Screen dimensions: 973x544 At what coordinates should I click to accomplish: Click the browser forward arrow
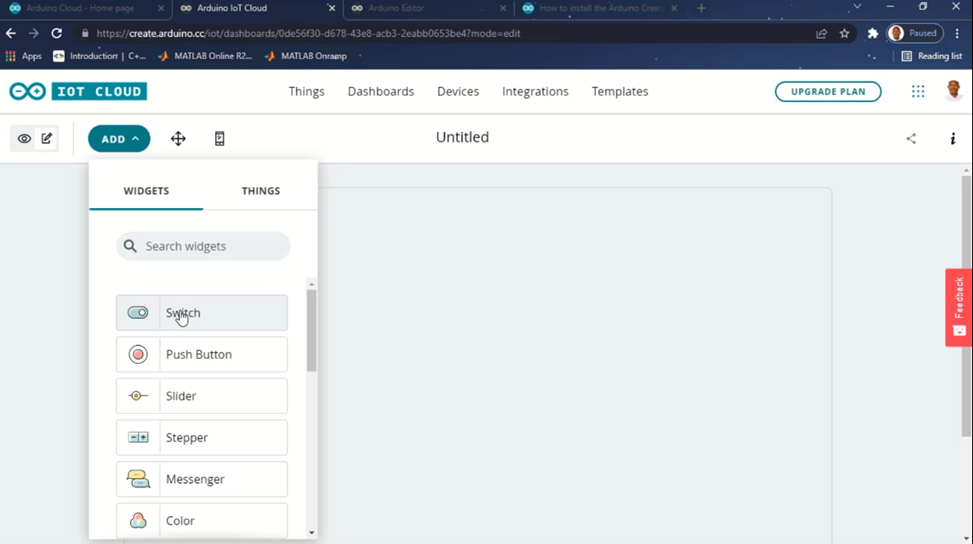(x=34, y=33)
